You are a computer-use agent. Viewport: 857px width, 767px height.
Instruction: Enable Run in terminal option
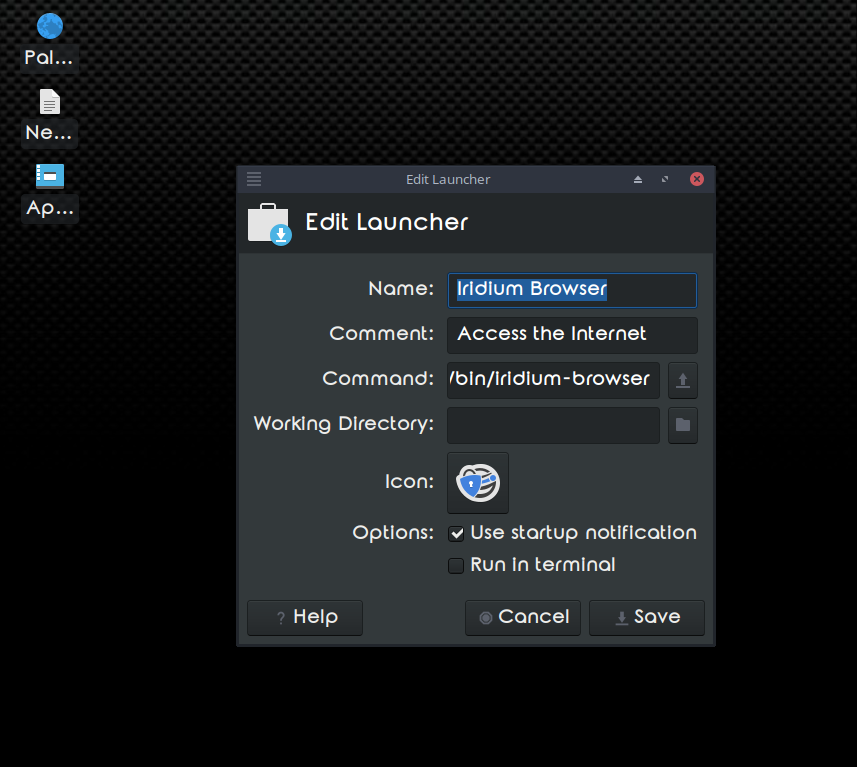tap(456, 565)
